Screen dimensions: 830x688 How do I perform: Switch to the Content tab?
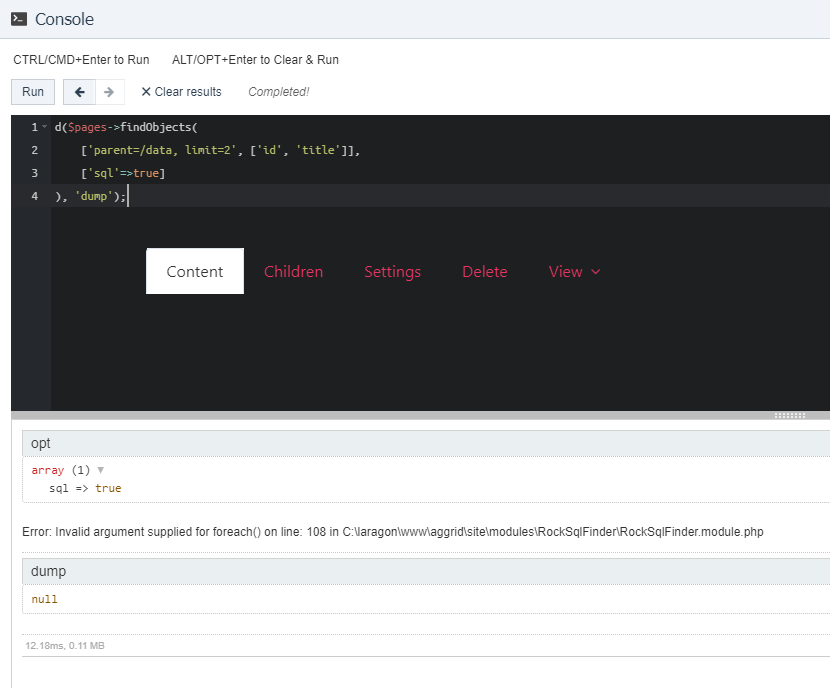(x=195, y=272)
